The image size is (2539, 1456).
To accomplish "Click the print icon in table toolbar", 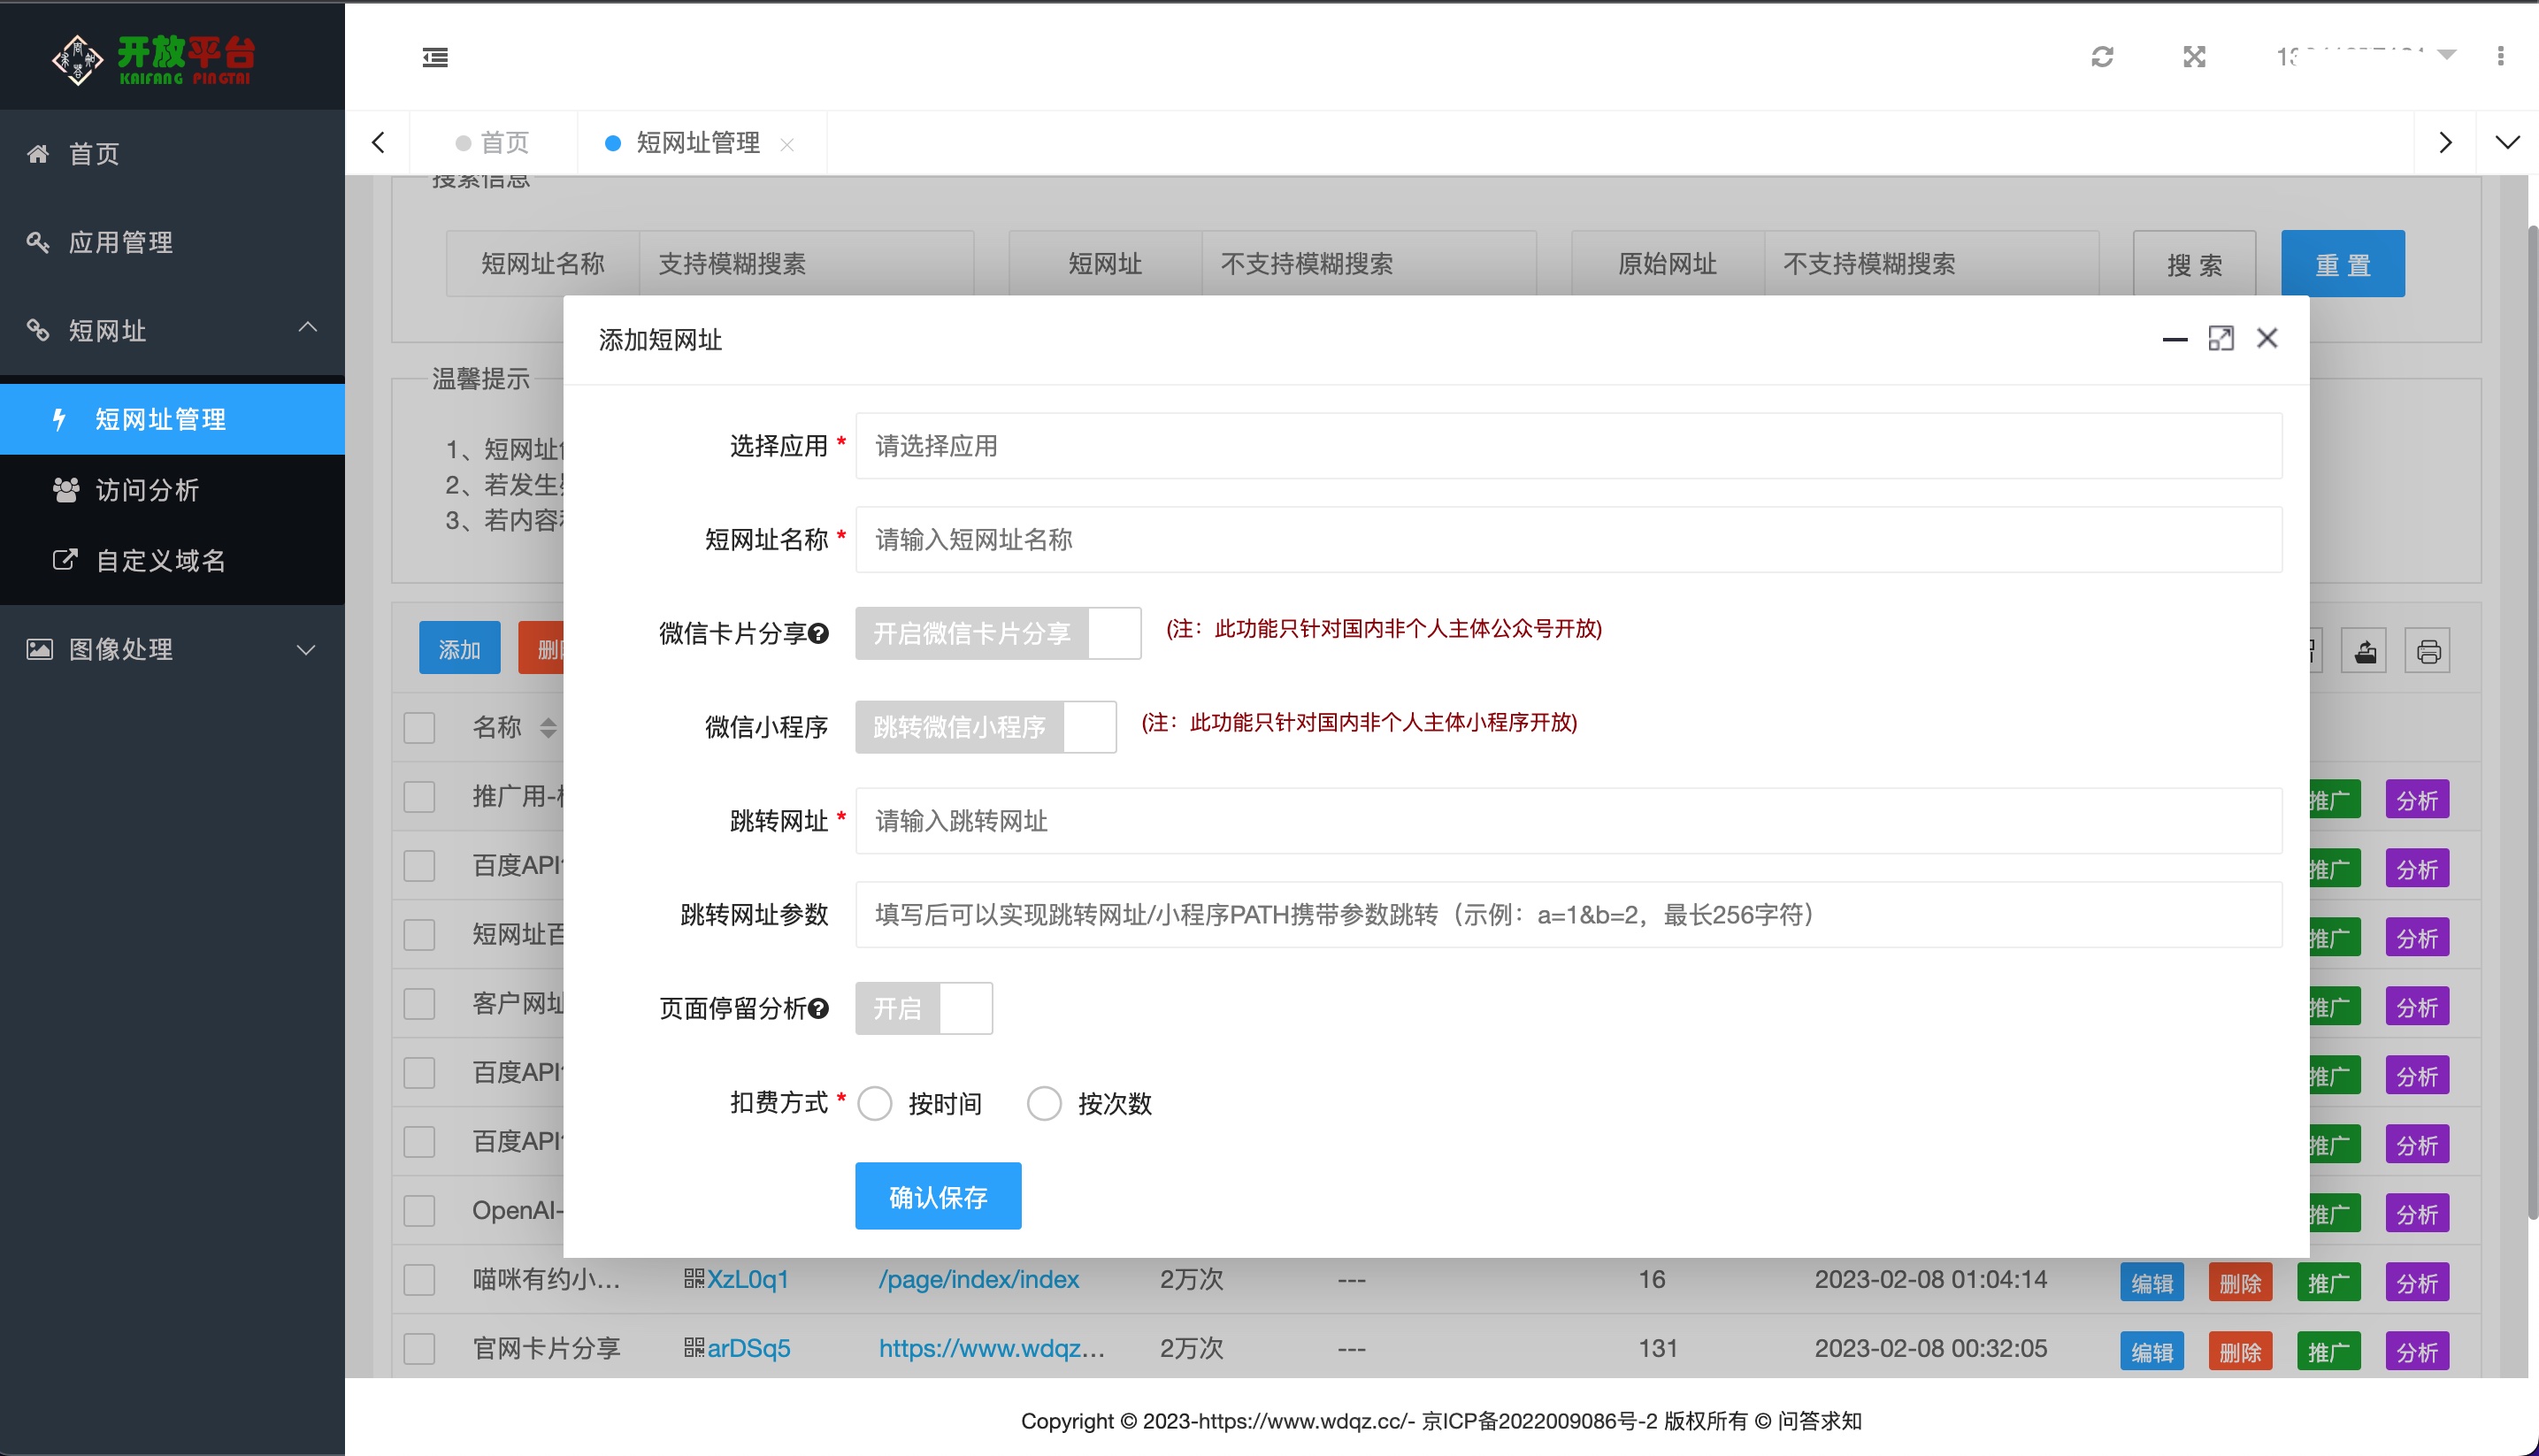I will coord(2428,652).
